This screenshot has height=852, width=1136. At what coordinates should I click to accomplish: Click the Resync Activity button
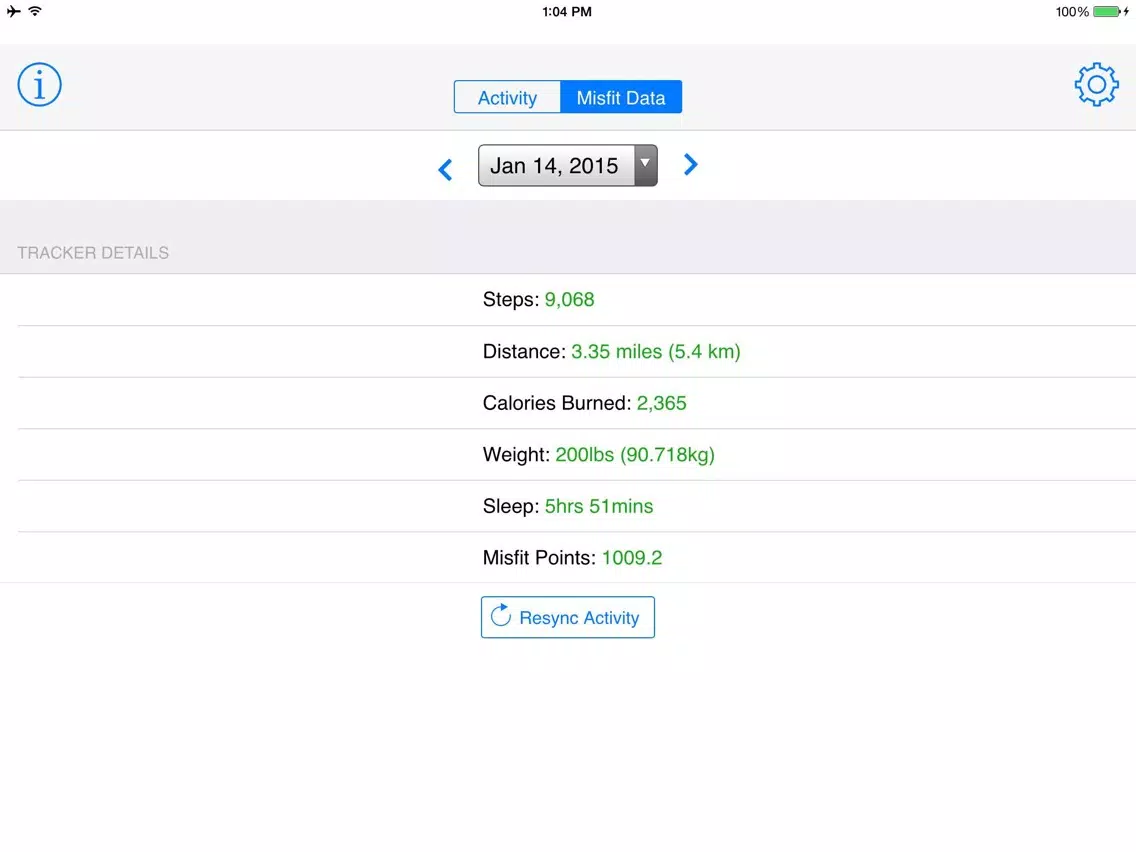567,617
